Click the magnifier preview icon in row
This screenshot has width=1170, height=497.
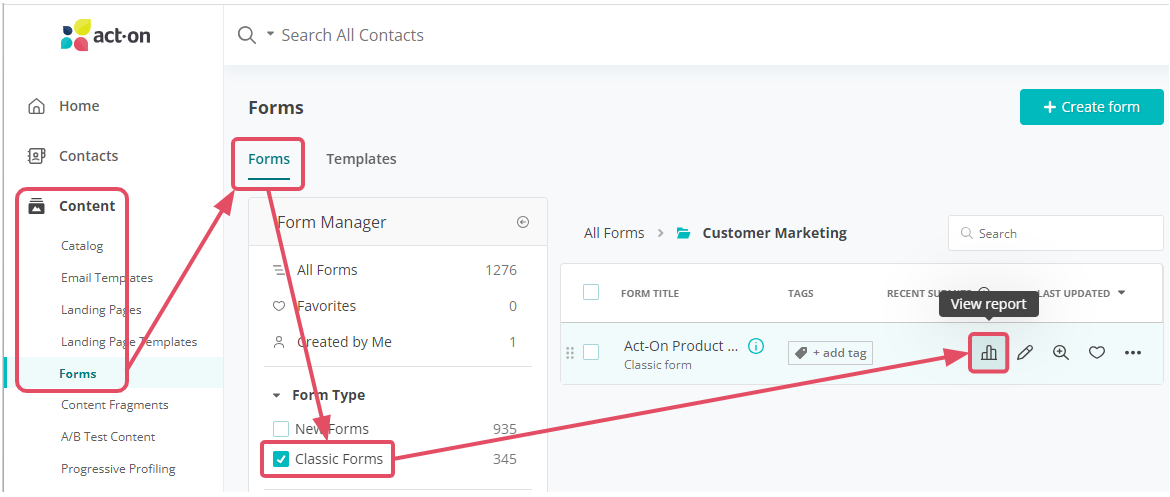(x=1061, y=353)
